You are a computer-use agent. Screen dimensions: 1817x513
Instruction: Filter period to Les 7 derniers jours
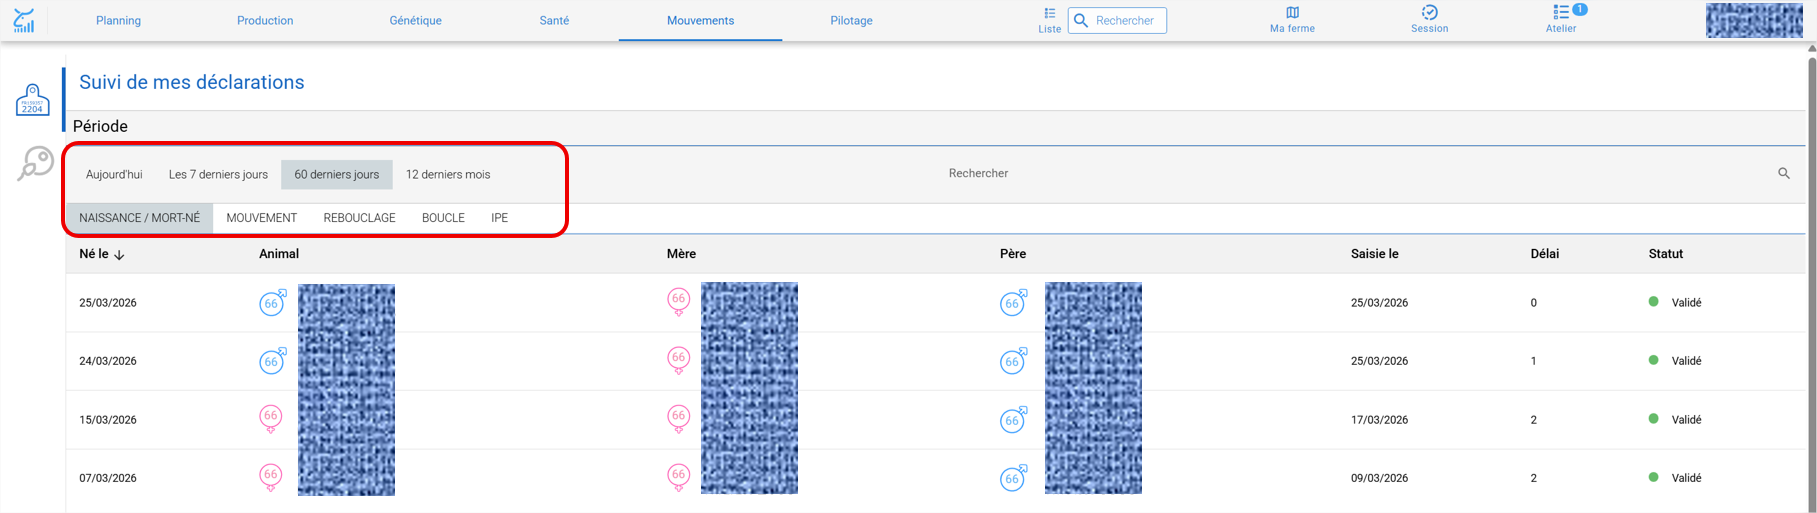coord(218,175)
